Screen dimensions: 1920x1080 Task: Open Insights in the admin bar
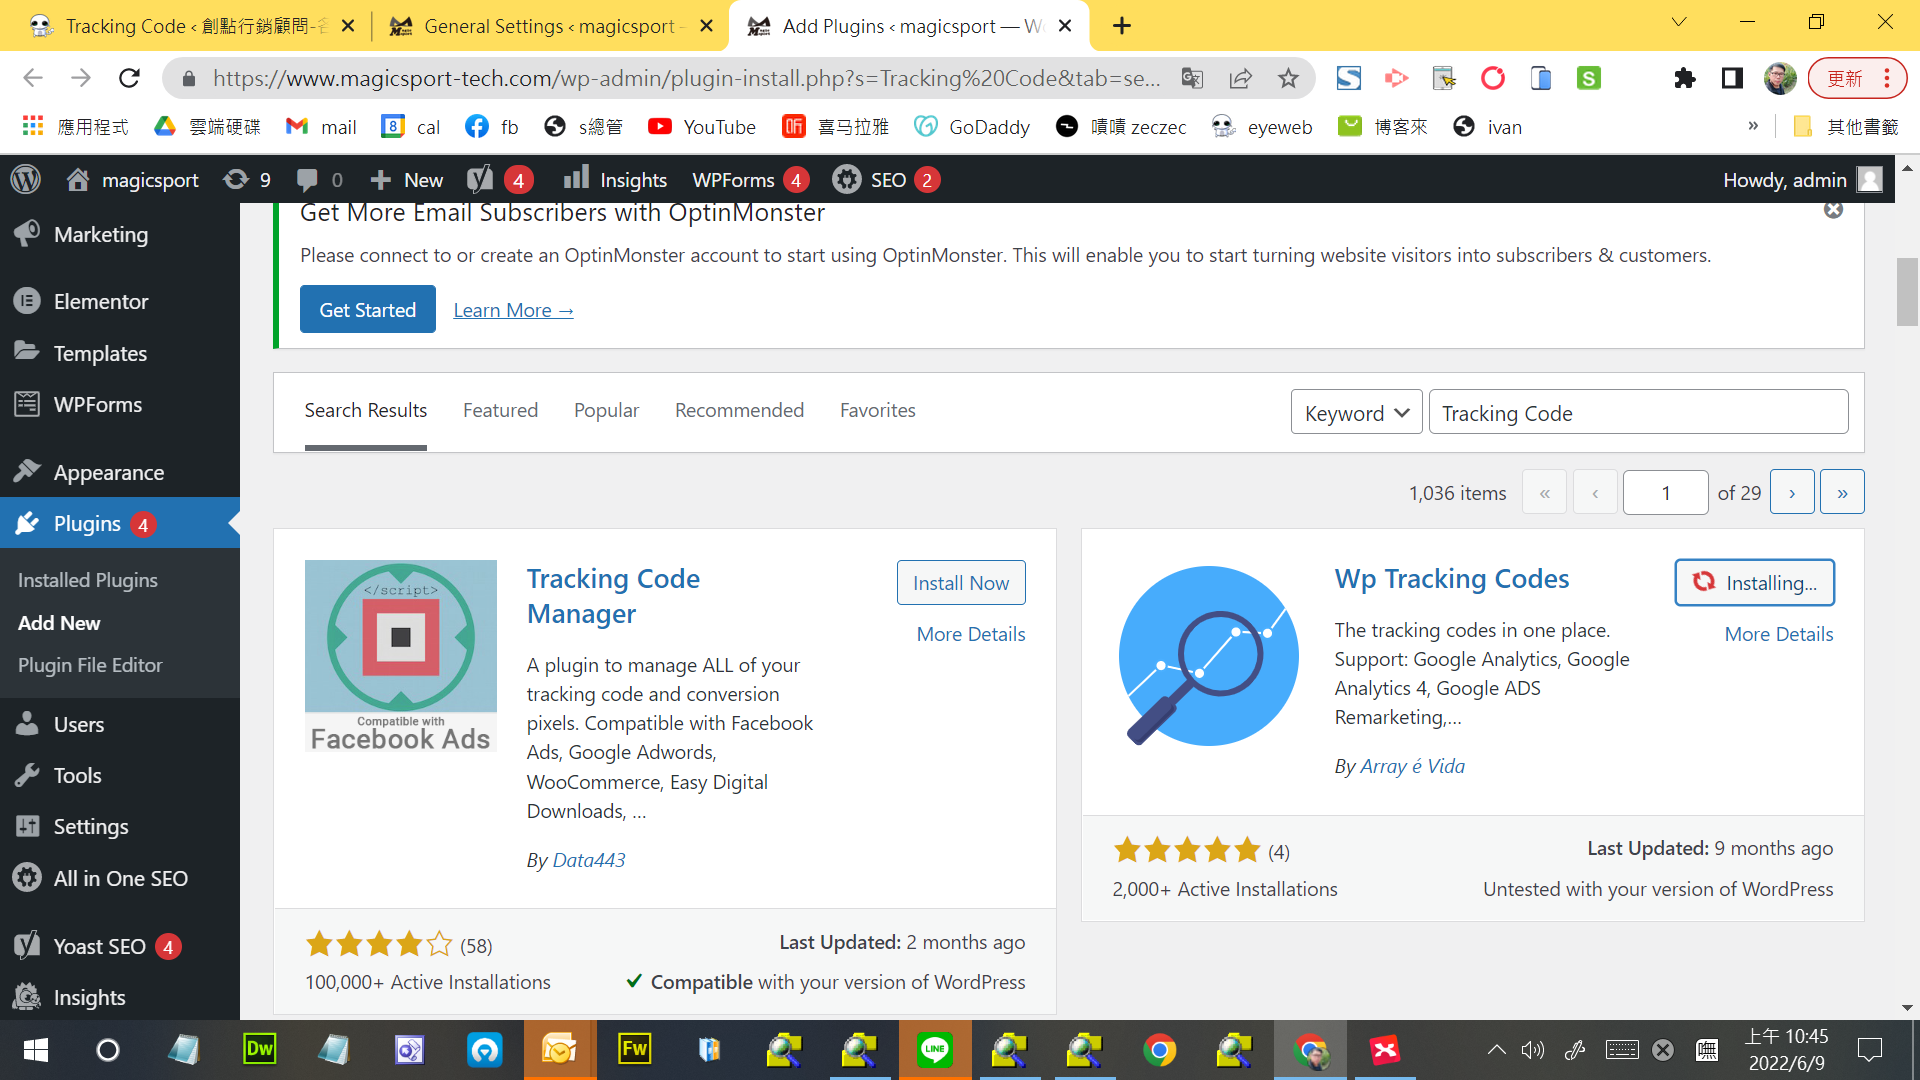(x=615, y=179)
